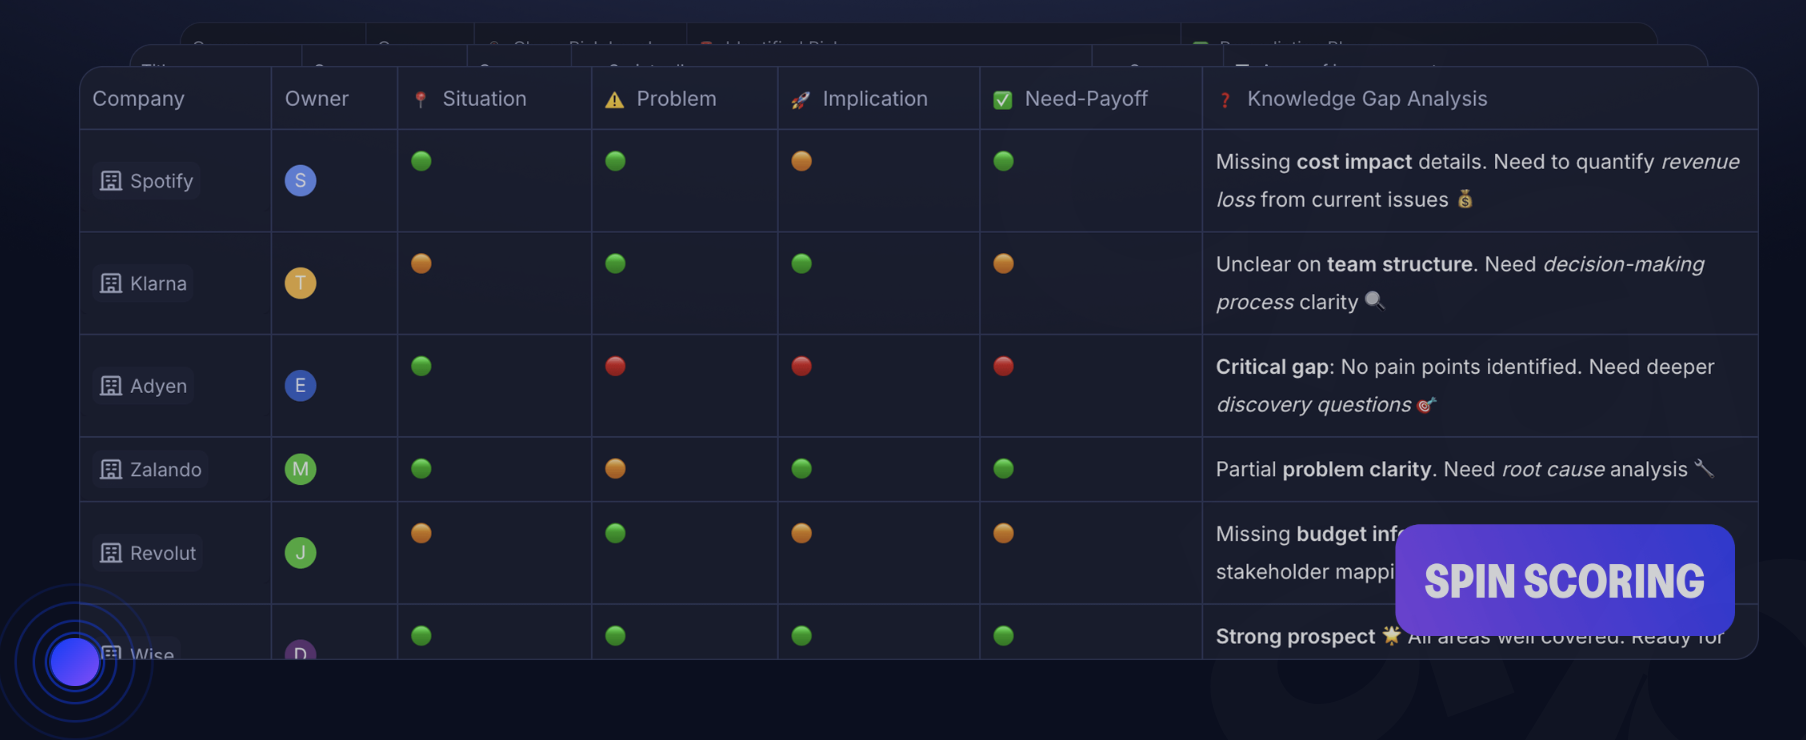Open the Klarna company chip

pos(143,284)
